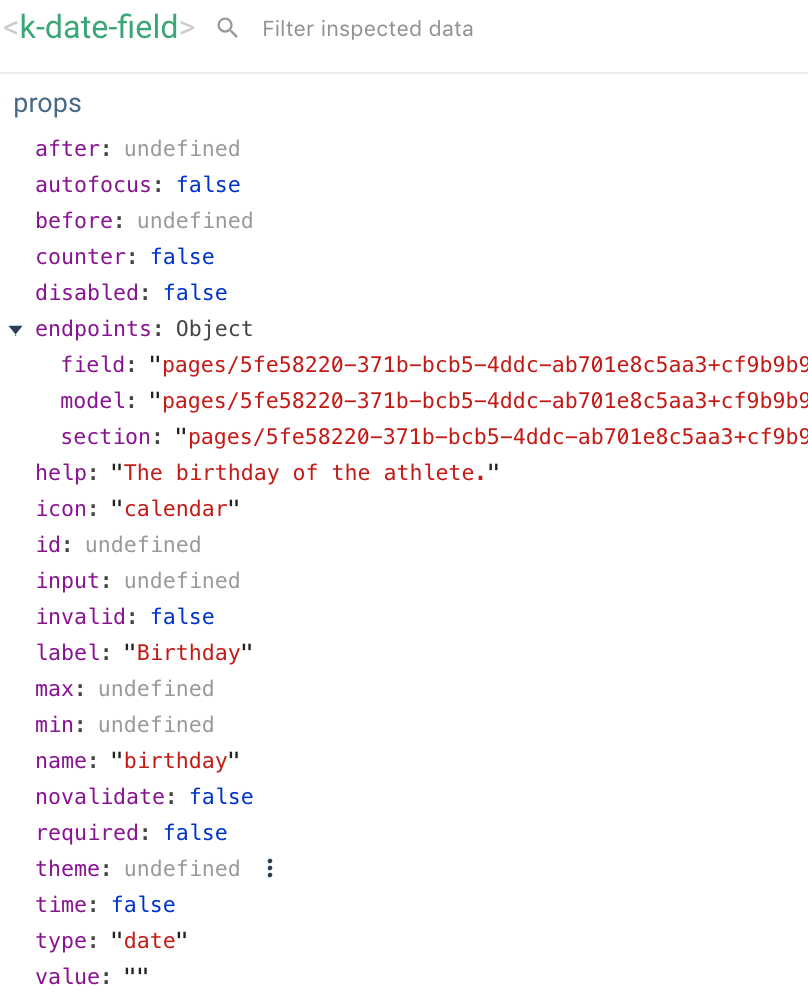Screen dimensions: 808x1008
Task: Click the Filter inspected data field
Action: [x=367, y=28]
